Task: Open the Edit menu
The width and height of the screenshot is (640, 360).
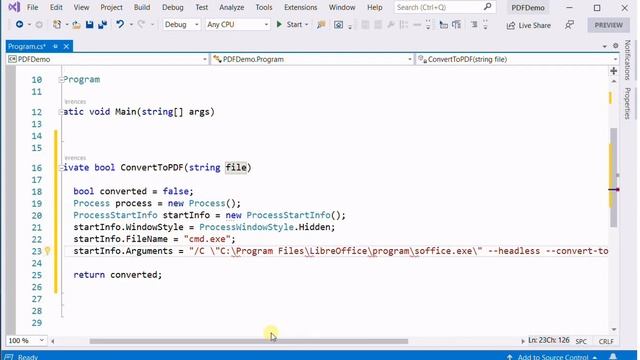Action: 56,7
